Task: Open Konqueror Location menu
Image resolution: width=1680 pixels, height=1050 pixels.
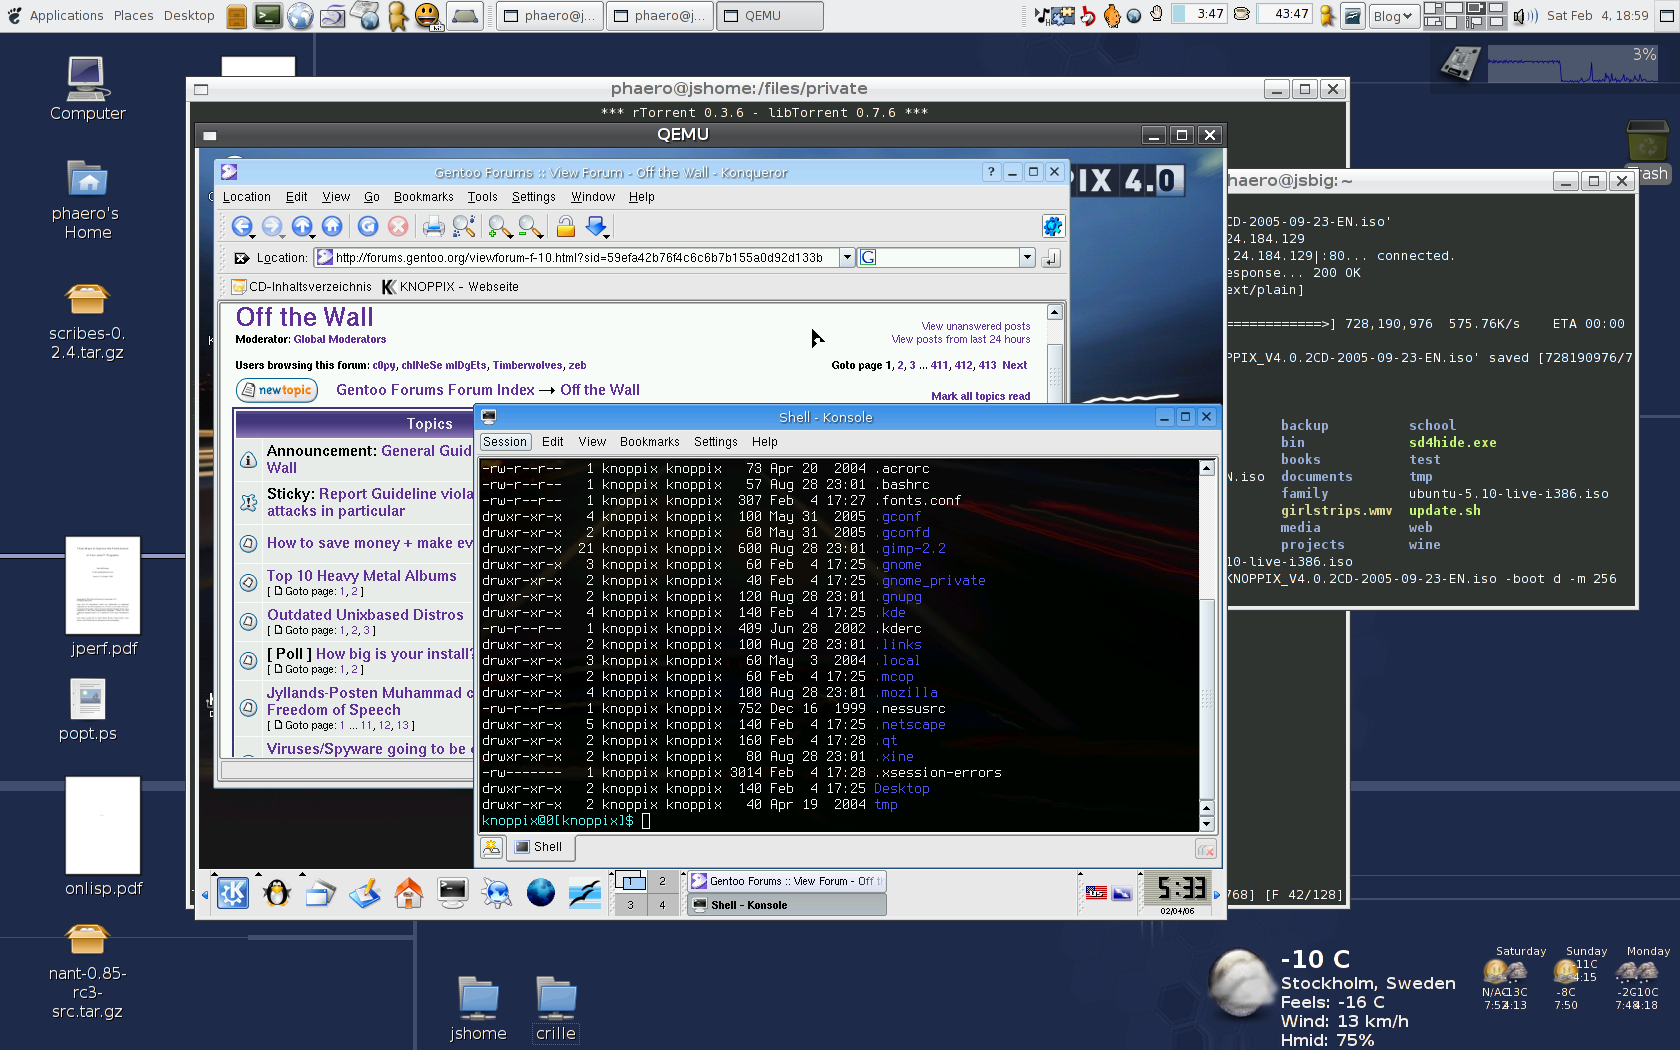Action: pyautogui.click(x=246, y=197)
